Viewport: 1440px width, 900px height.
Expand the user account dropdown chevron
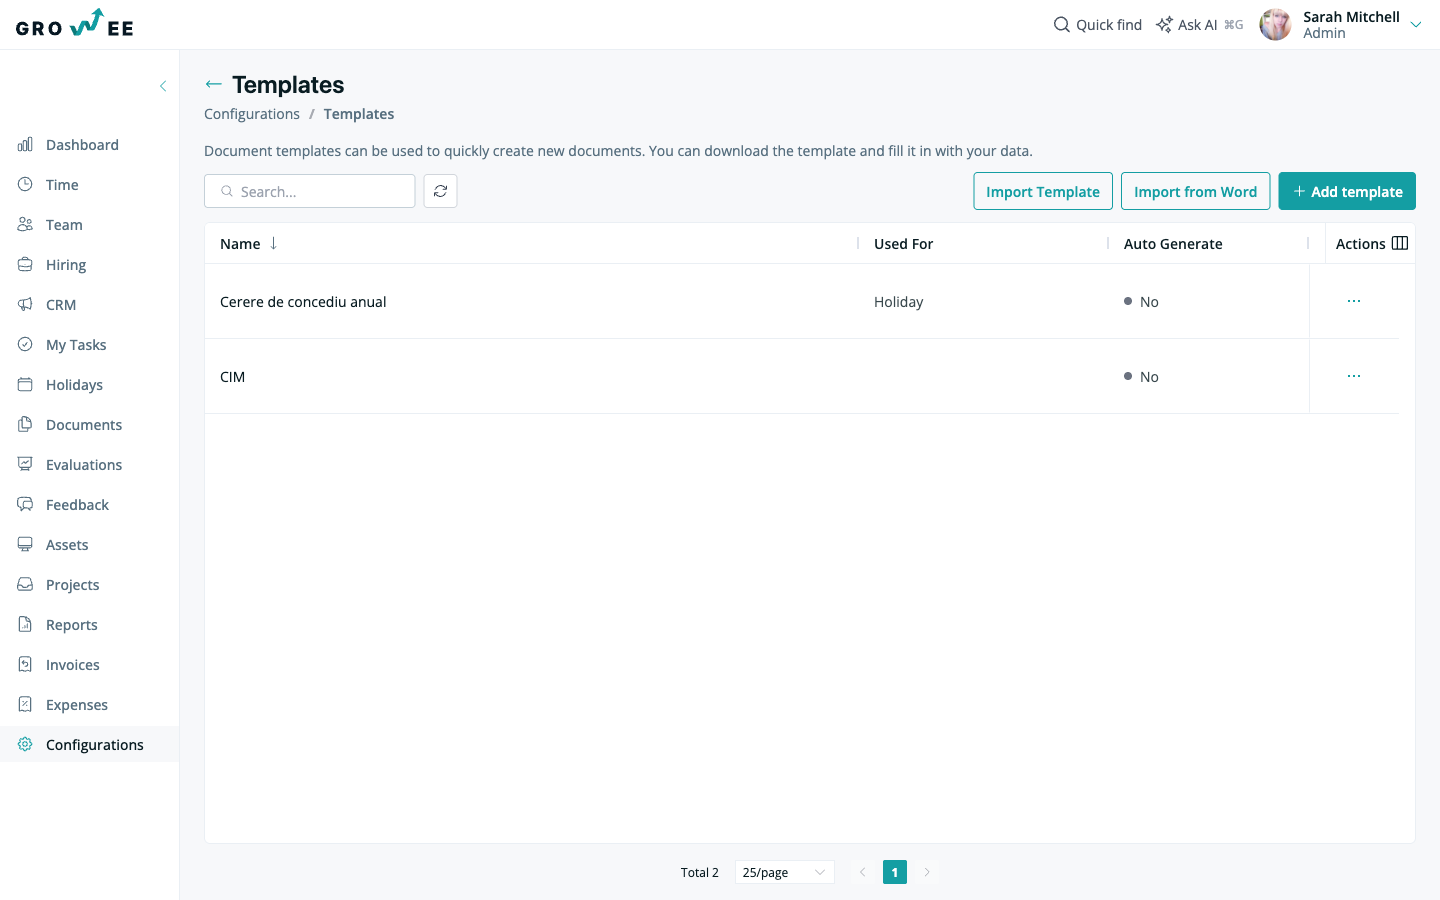click(x=1416, y=25)
